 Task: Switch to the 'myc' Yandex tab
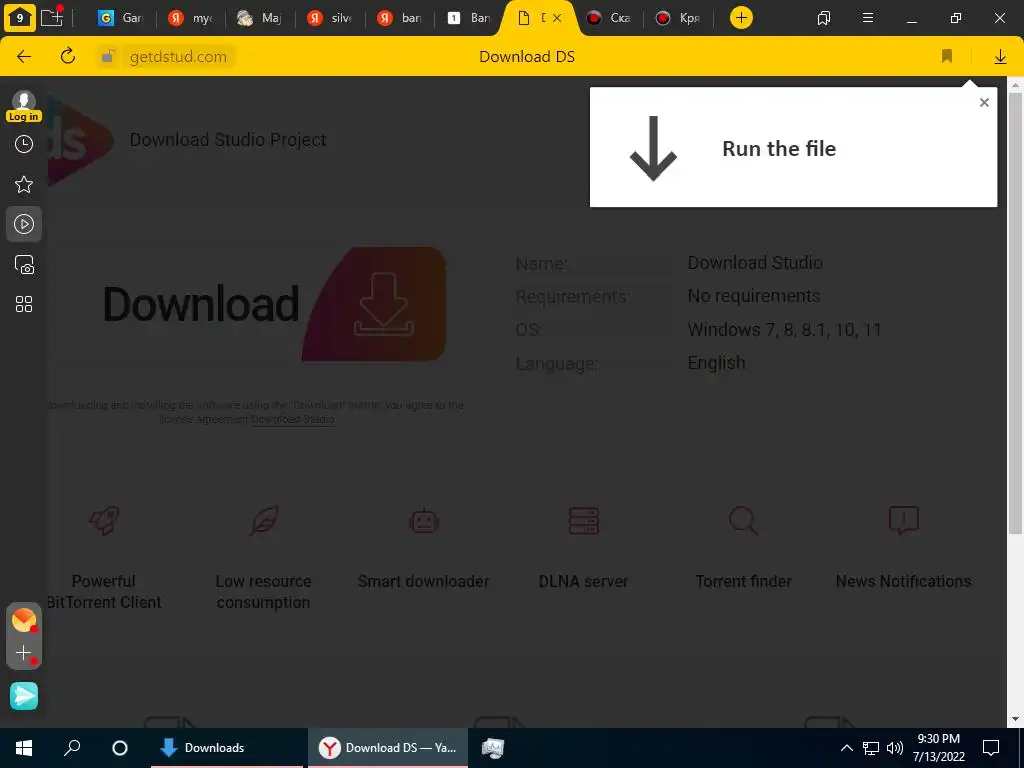[x=191, y=18]
